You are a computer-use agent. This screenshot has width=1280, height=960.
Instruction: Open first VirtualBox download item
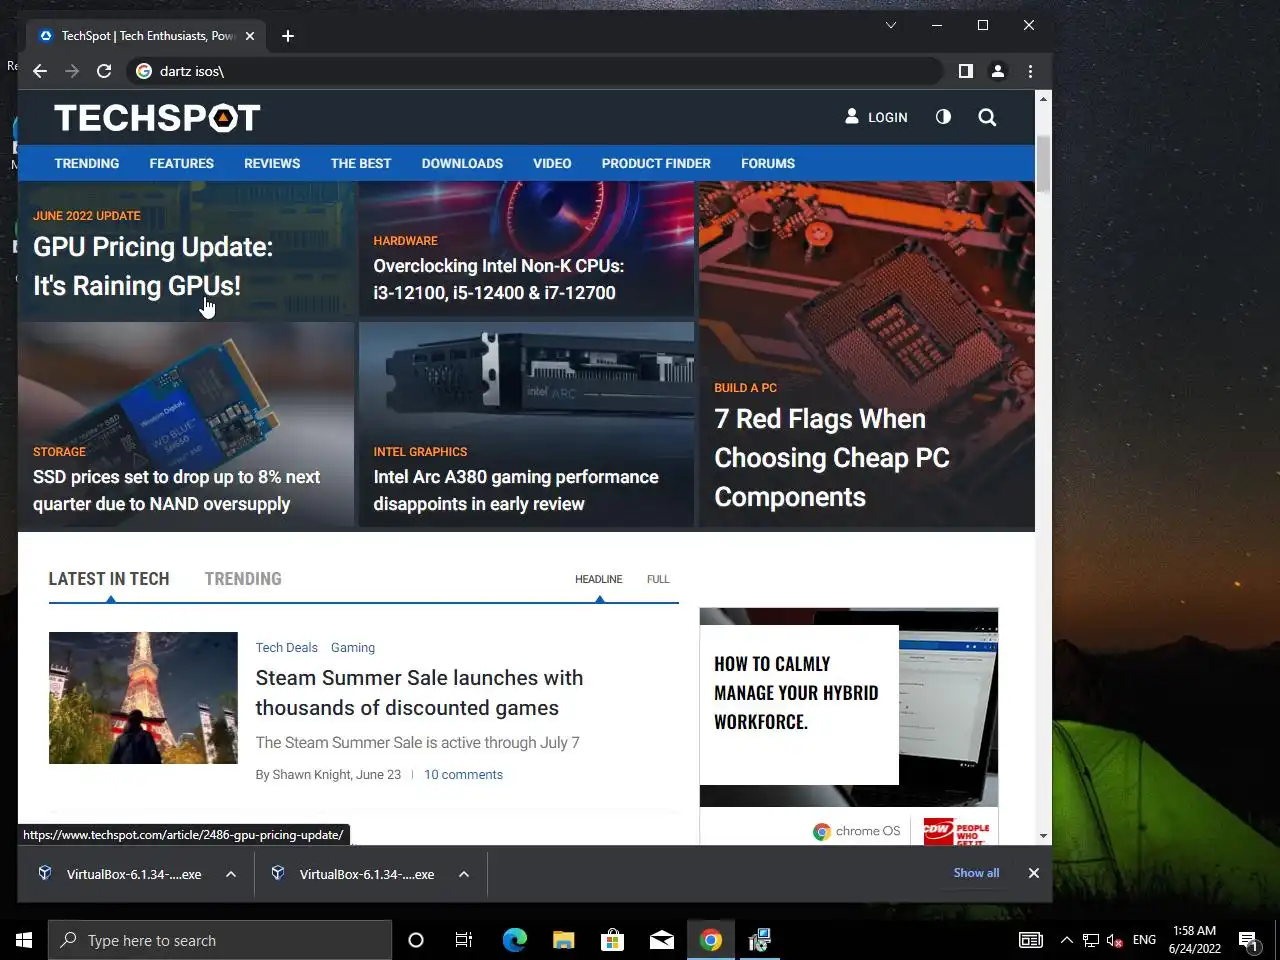[x=120, y=874]
